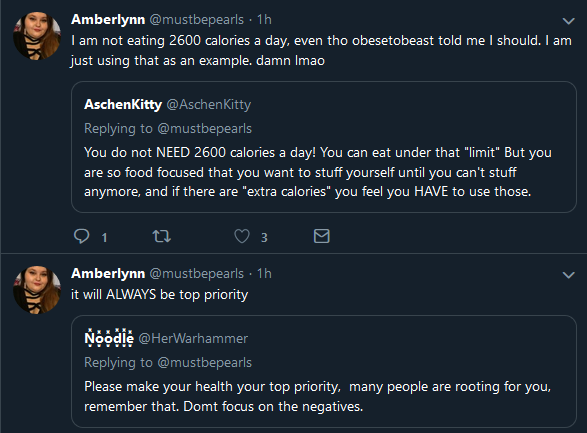This screenshot has width=587, height=433.
Task: Send the first tweet via the envelope icon
Action: [322, 236]
